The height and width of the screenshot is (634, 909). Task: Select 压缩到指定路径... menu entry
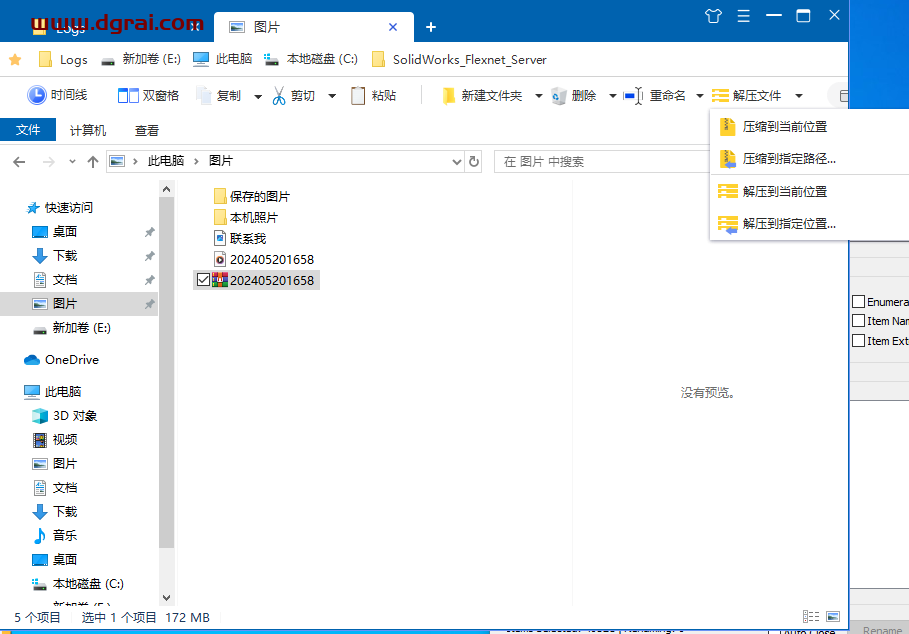pyautogui.click(x=809, y=159)
